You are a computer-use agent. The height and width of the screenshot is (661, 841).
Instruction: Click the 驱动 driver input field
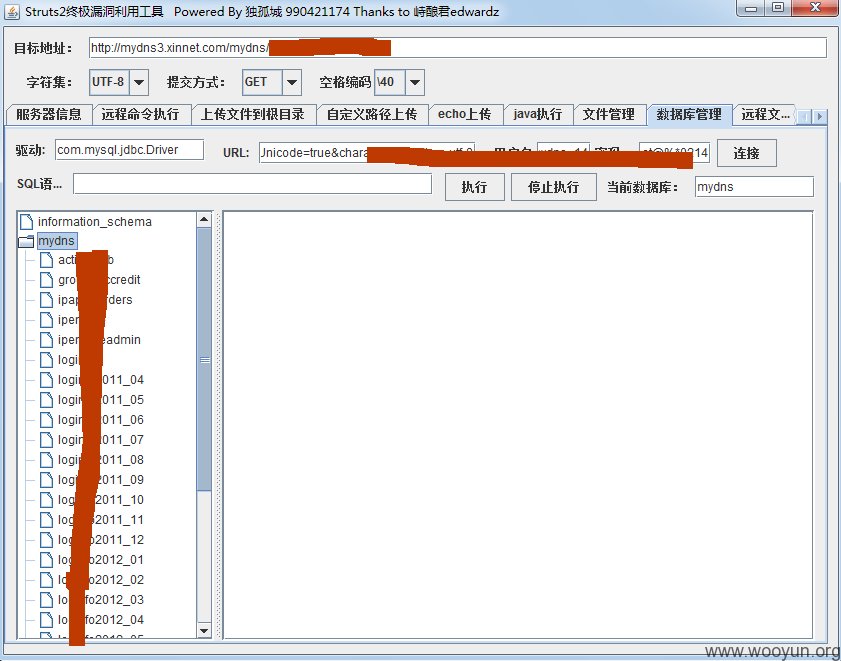click(129, 150)
